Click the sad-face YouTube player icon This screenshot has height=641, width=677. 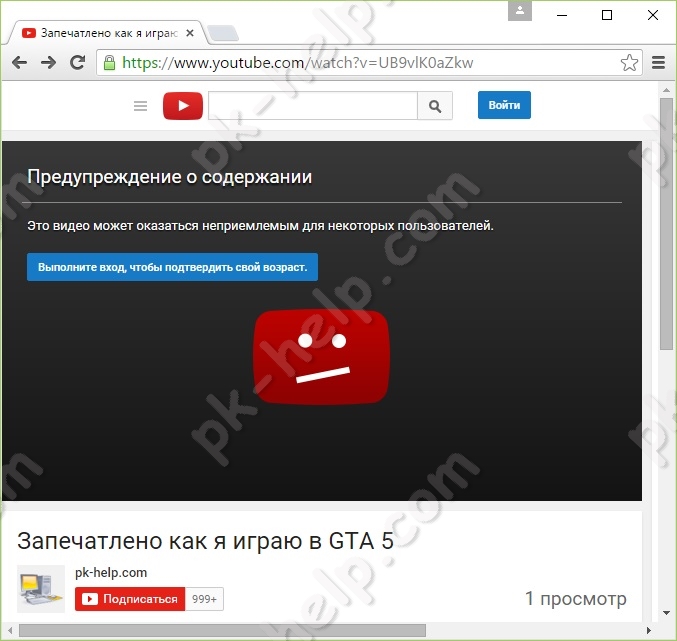tap(321, 357)
